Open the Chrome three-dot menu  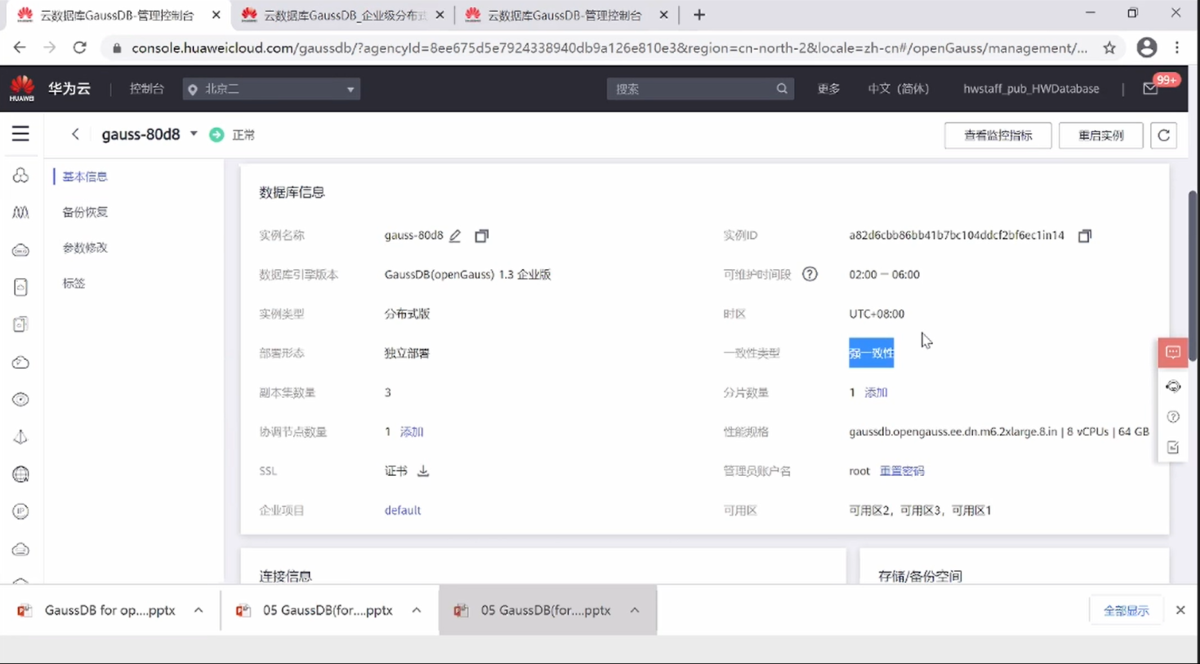1177,48
